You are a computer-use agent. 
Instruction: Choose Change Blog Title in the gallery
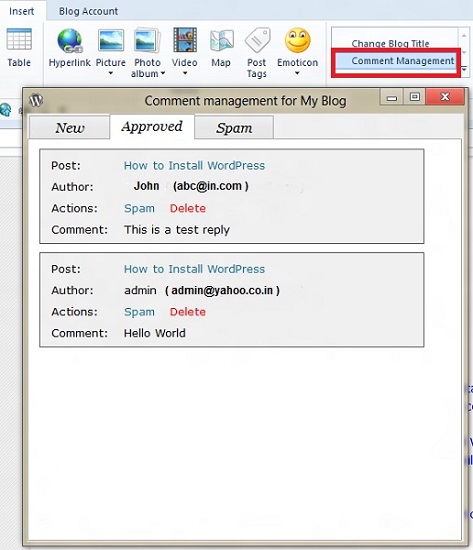pyautogui.click(x=390, y=43)
